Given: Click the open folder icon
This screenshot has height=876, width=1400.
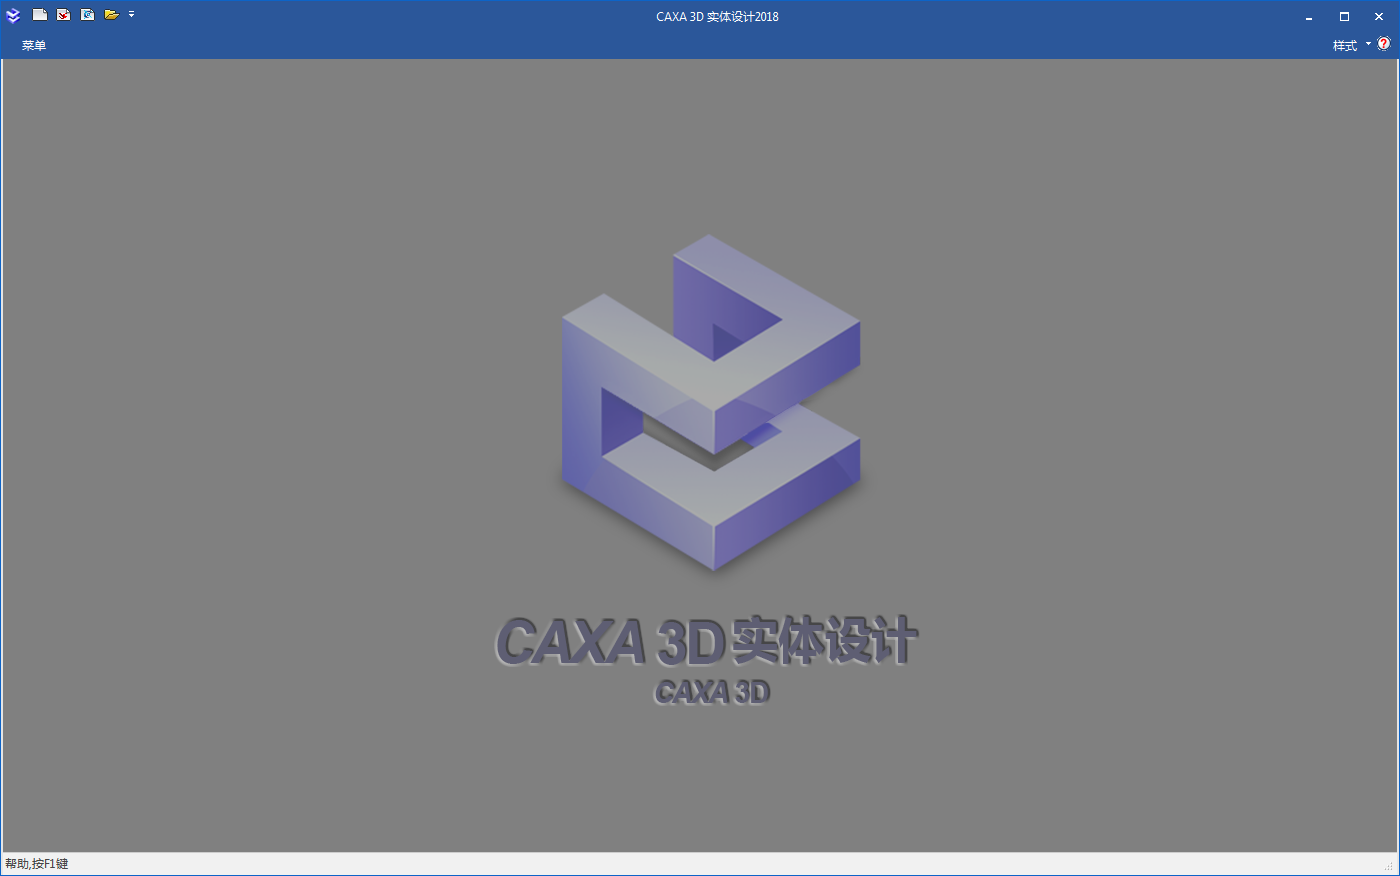Looking at the screenshot, I should 112,15.
